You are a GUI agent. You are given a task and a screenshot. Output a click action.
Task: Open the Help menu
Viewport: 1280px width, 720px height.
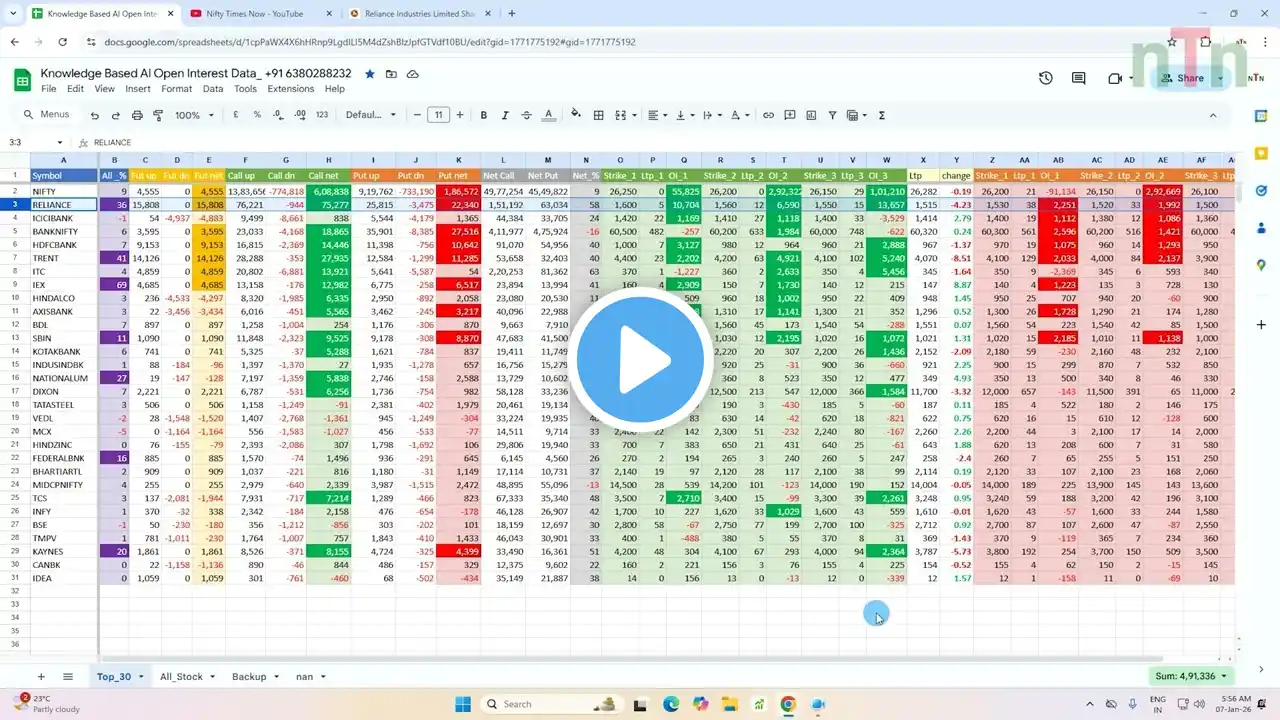click(x=334, y=89)
